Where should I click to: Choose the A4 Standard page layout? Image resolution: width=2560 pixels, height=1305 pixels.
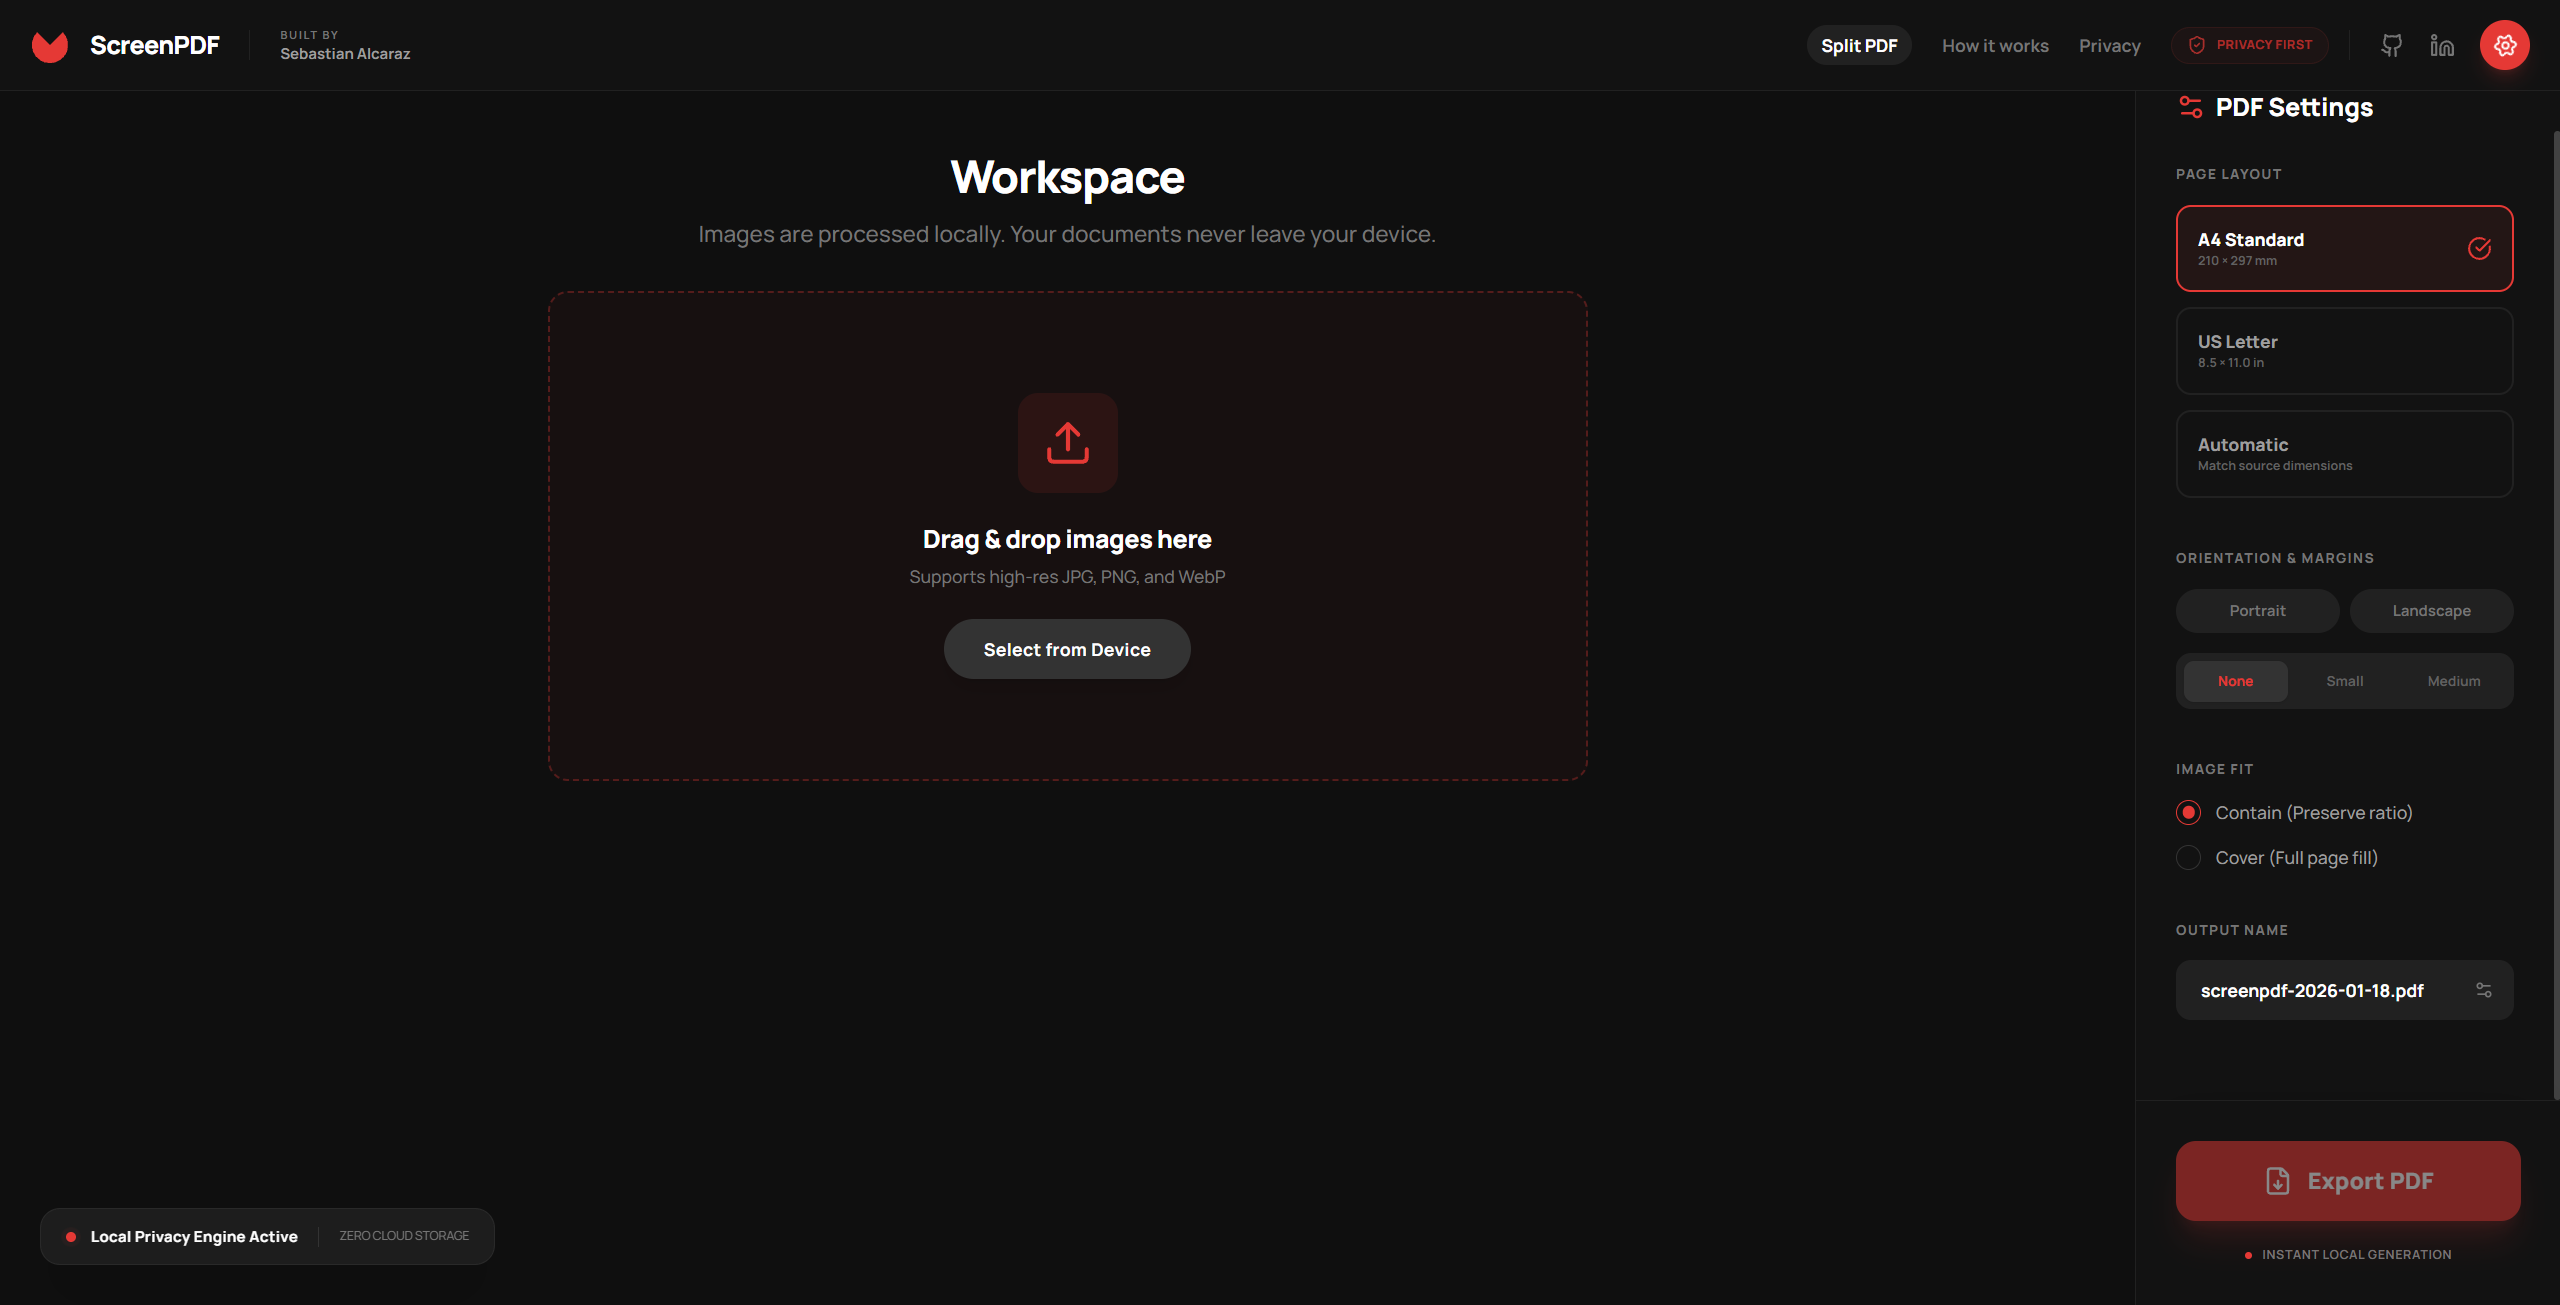pos(2343,249)
